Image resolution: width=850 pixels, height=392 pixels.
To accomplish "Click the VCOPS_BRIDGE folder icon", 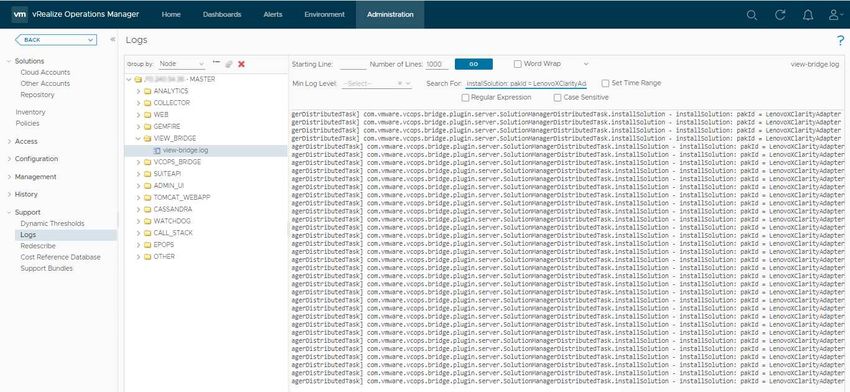I will point(147,162).
